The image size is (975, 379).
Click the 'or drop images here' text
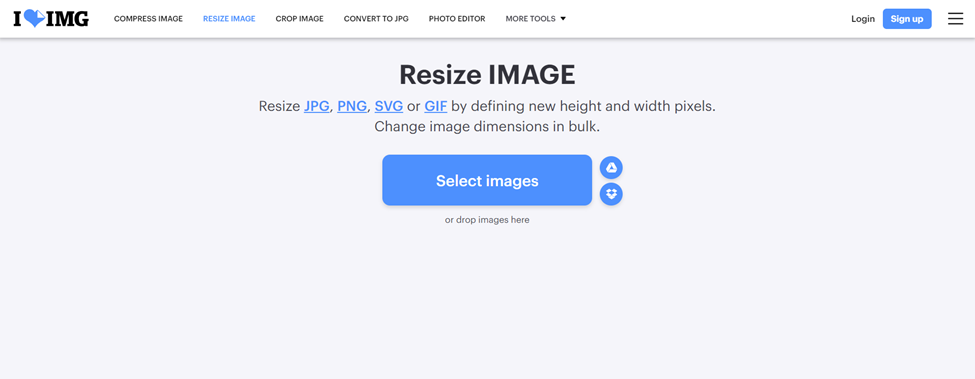tap(487, 220)
